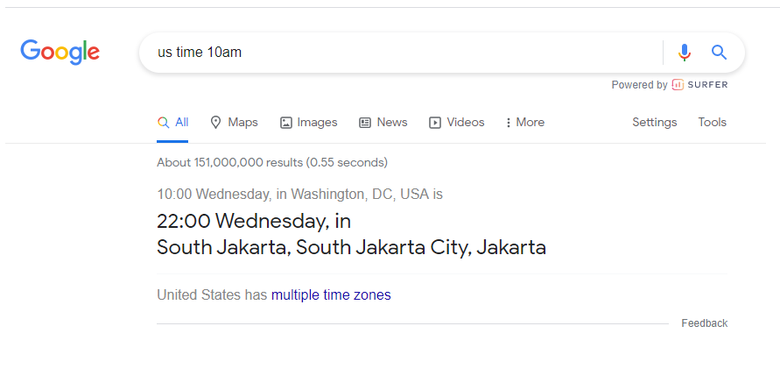Screen dimensions: 780x390
Task: Open the multiple time zones link
Action: (331, 295)
